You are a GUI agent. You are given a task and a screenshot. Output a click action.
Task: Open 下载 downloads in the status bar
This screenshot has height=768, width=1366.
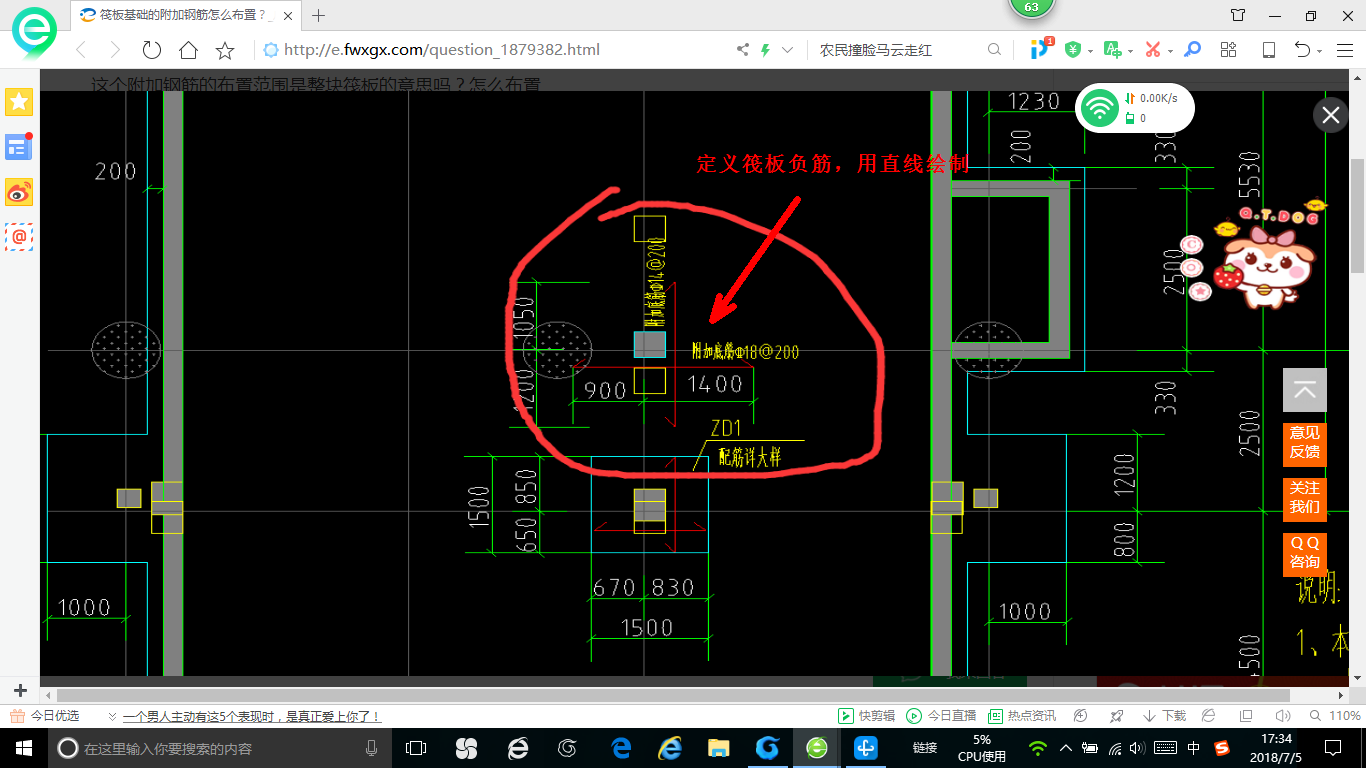1164,716
